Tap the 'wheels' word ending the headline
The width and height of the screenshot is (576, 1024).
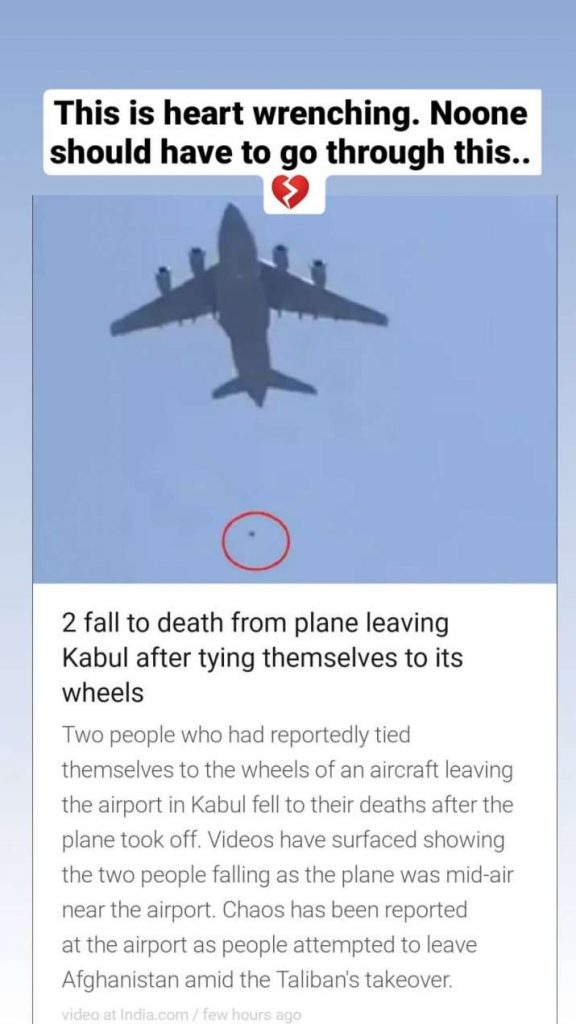click(x=103, y=694)
